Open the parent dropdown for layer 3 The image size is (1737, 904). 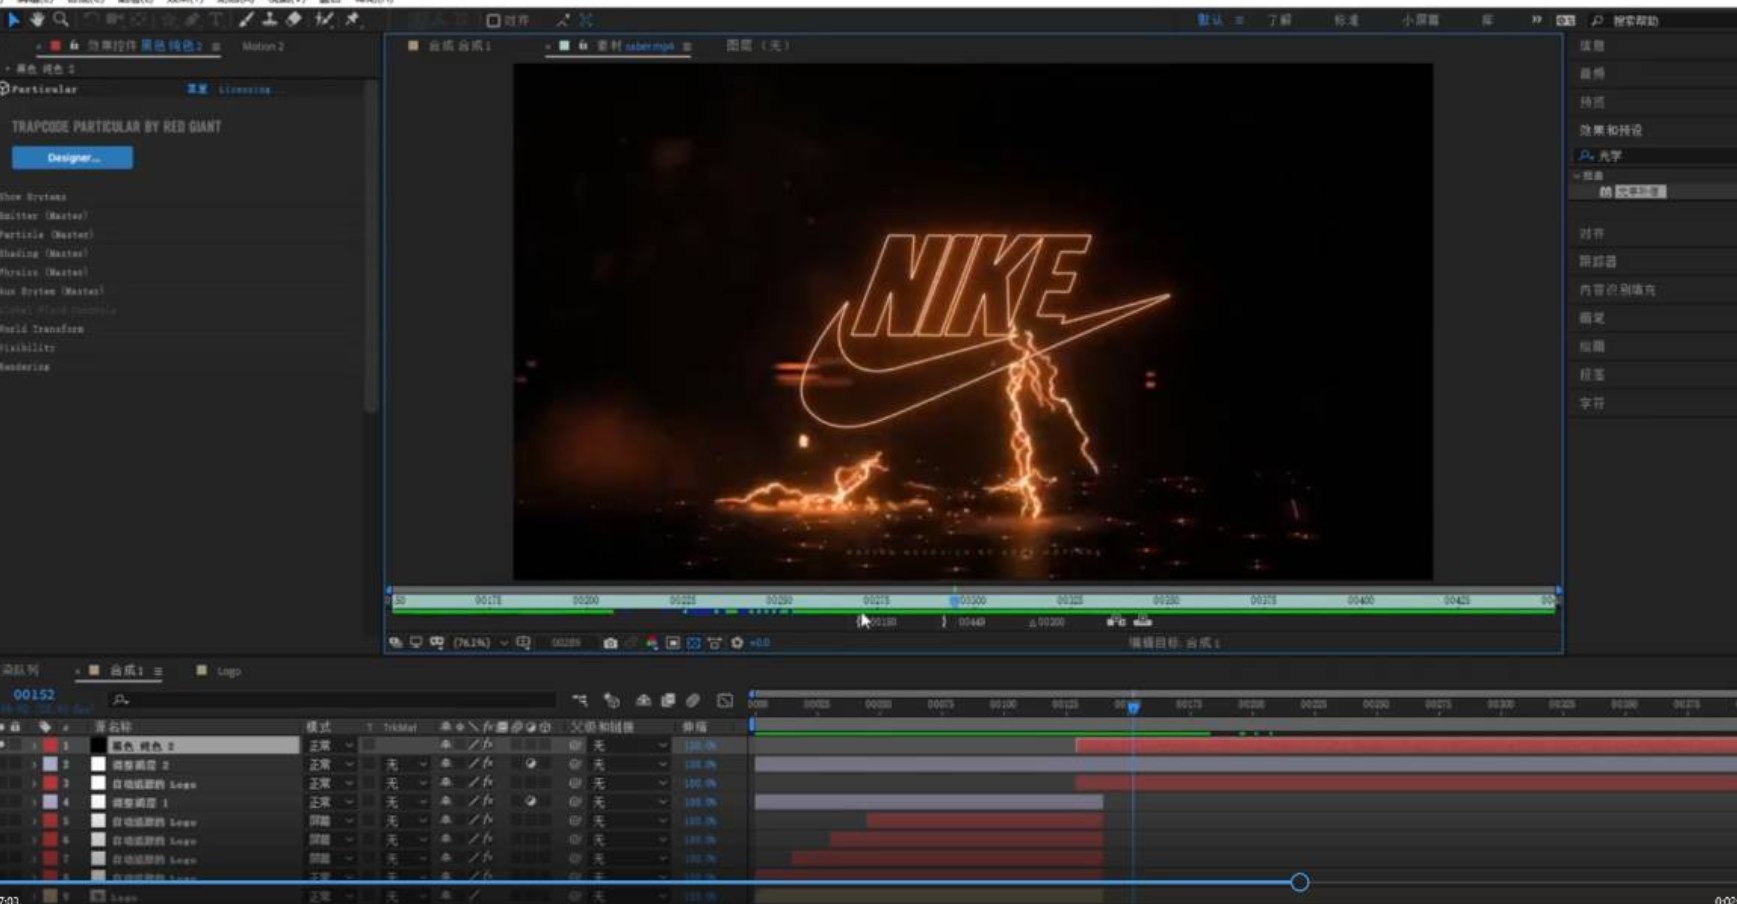[630, 783]
